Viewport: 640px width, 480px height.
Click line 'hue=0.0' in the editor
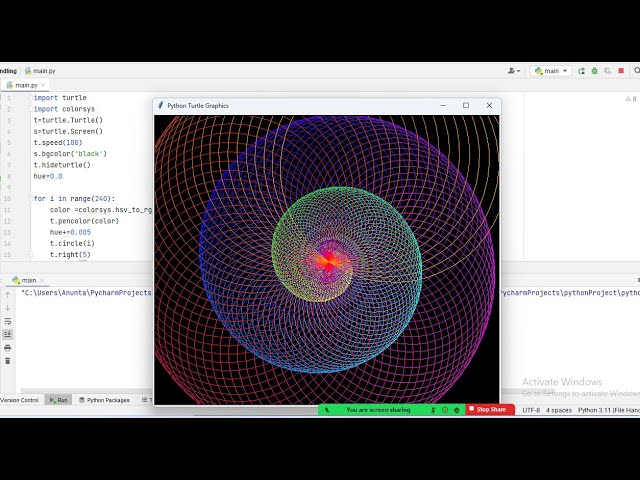[x=48, y=176]
